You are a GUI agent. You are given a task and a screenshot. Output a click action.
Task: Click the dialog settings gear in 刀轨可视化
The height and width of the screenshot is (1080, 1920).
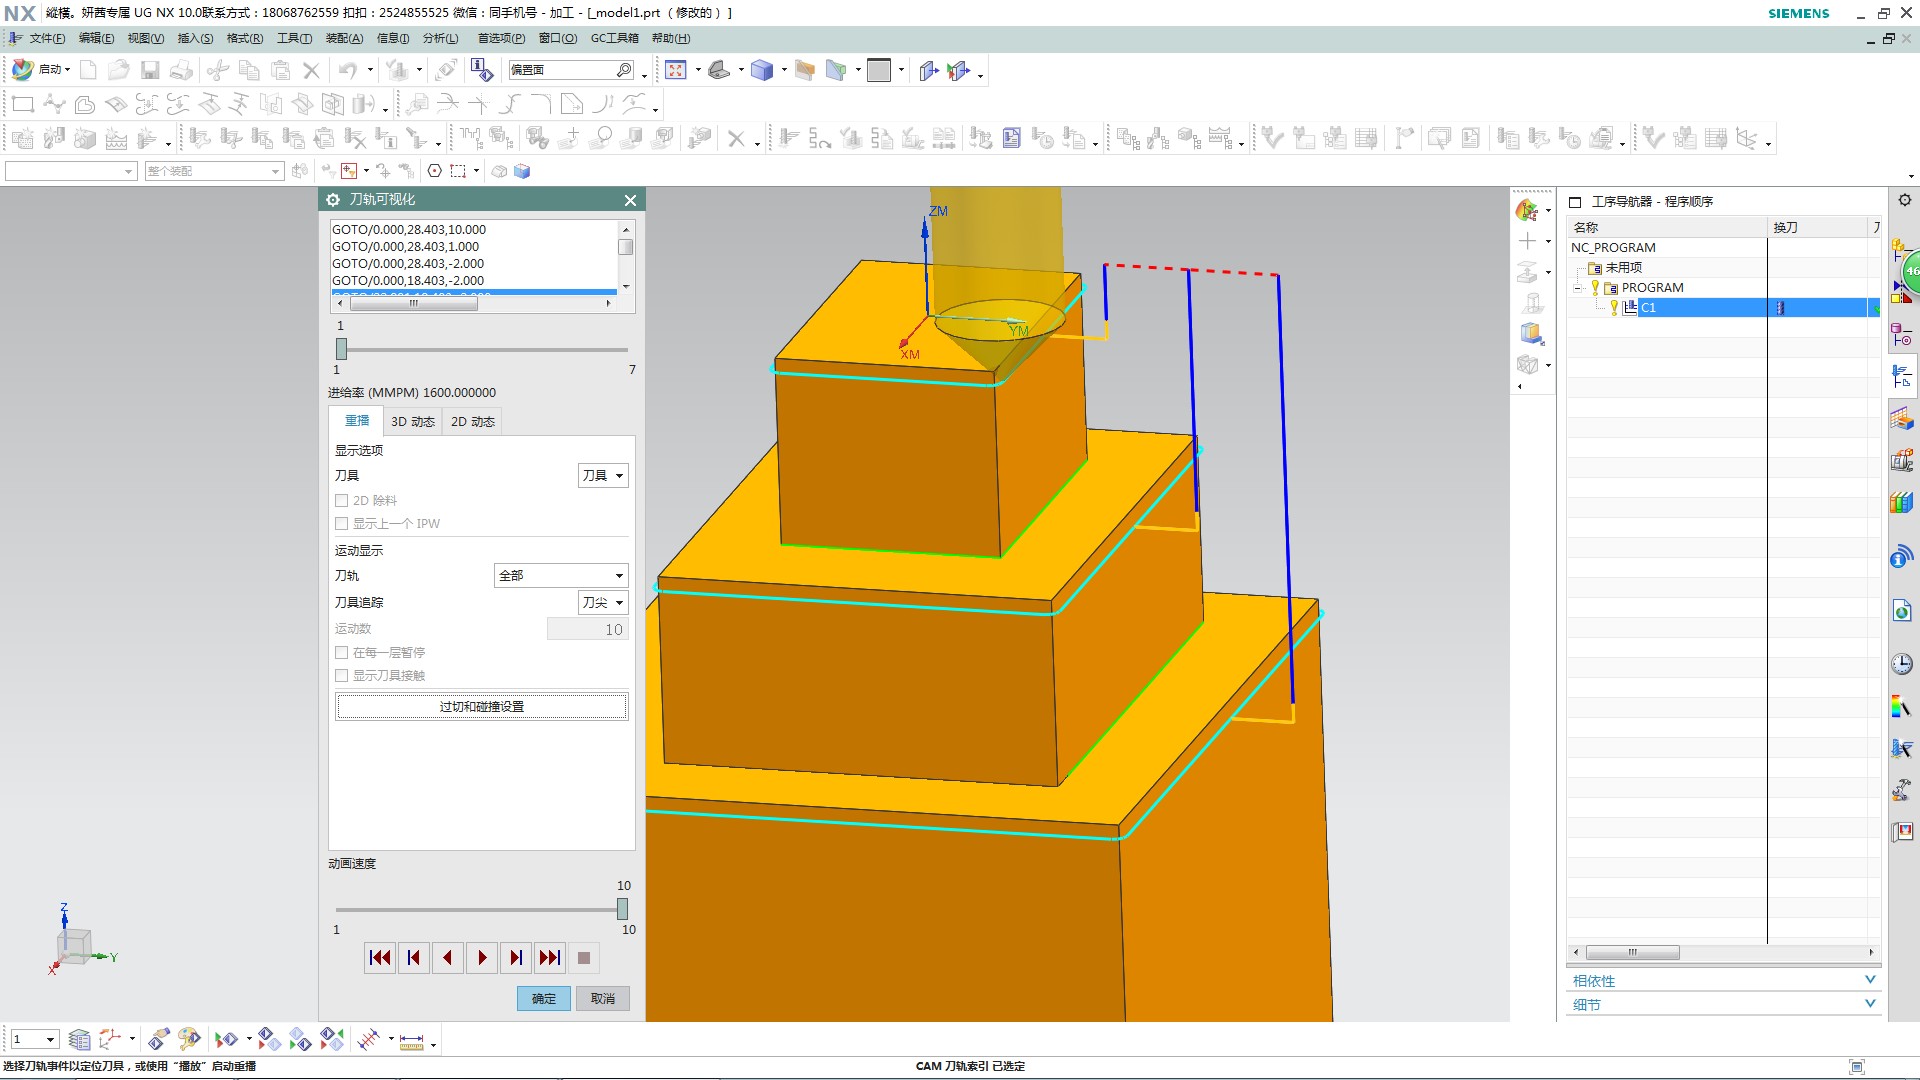[333, 200]
